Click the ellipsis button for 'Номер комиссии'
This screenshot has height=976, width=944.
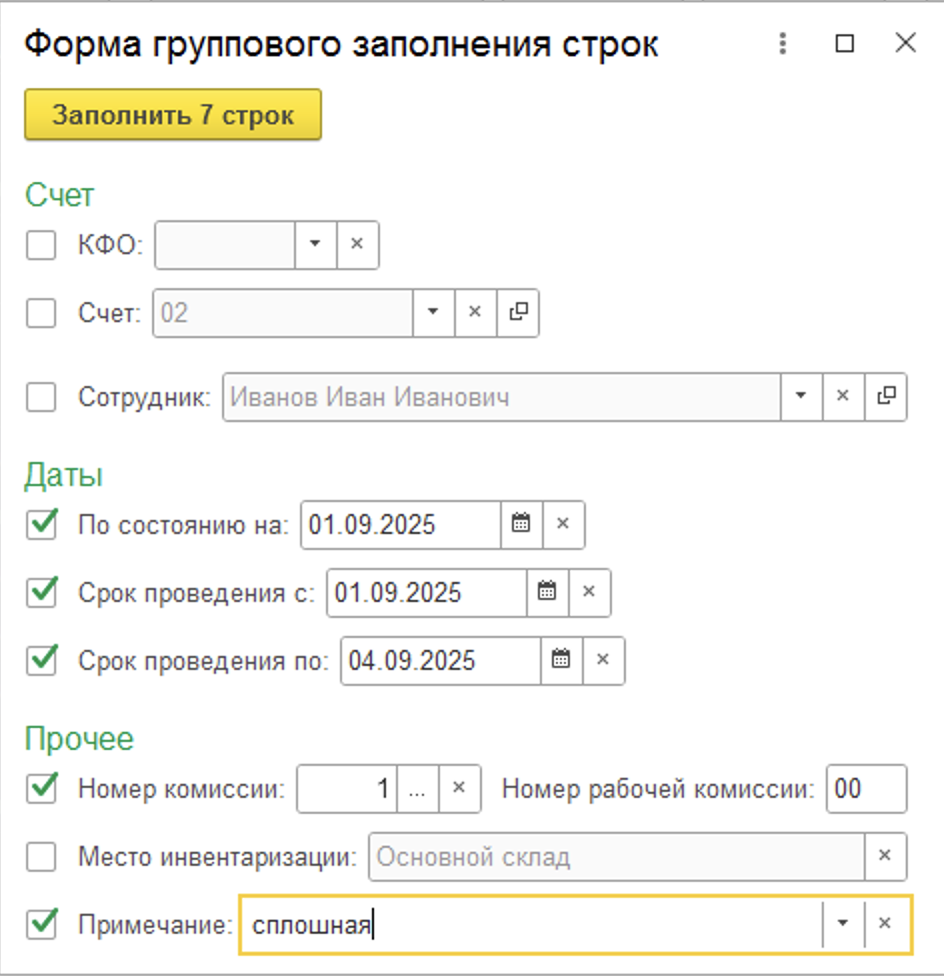click(417, 788)
